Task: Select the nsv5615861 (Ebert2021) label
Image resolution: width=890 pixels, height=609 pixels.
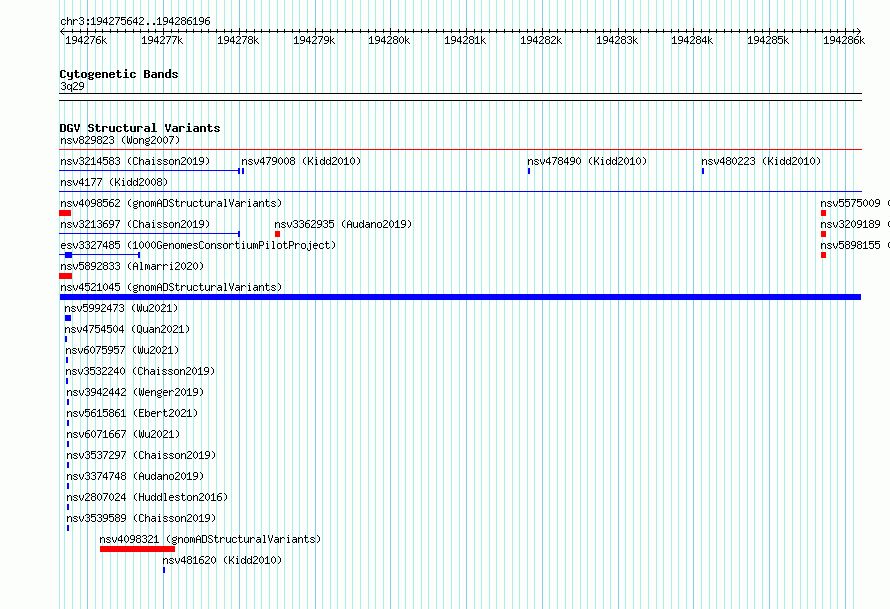Action: click(132, 413)
